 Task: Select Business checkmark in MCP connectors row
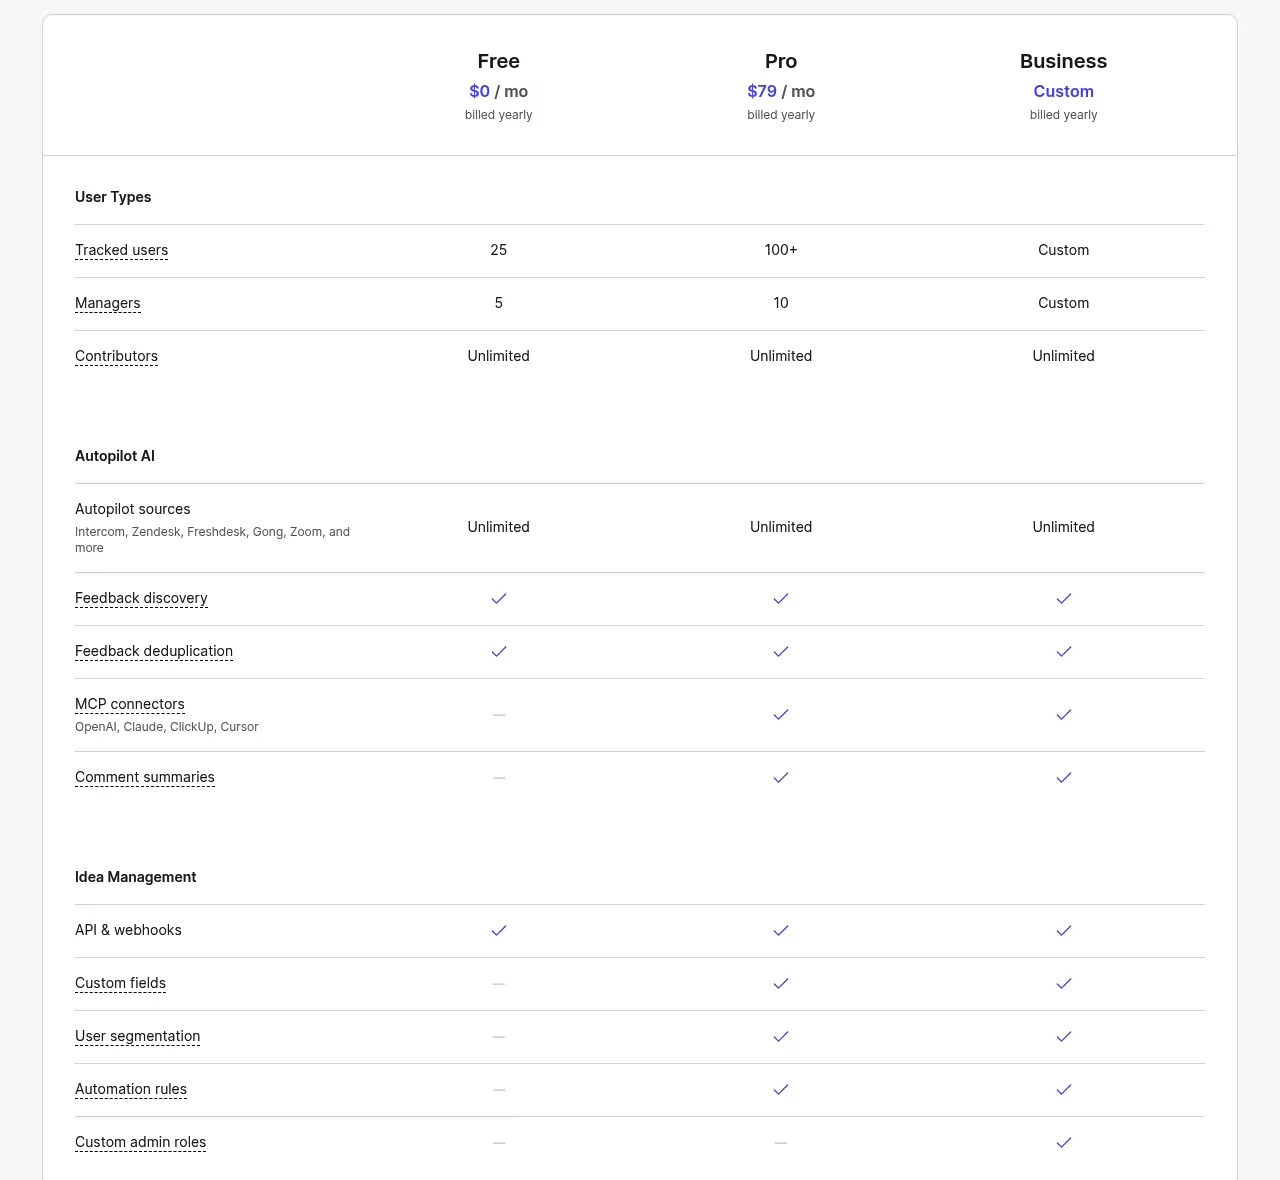coord(1064,714)
